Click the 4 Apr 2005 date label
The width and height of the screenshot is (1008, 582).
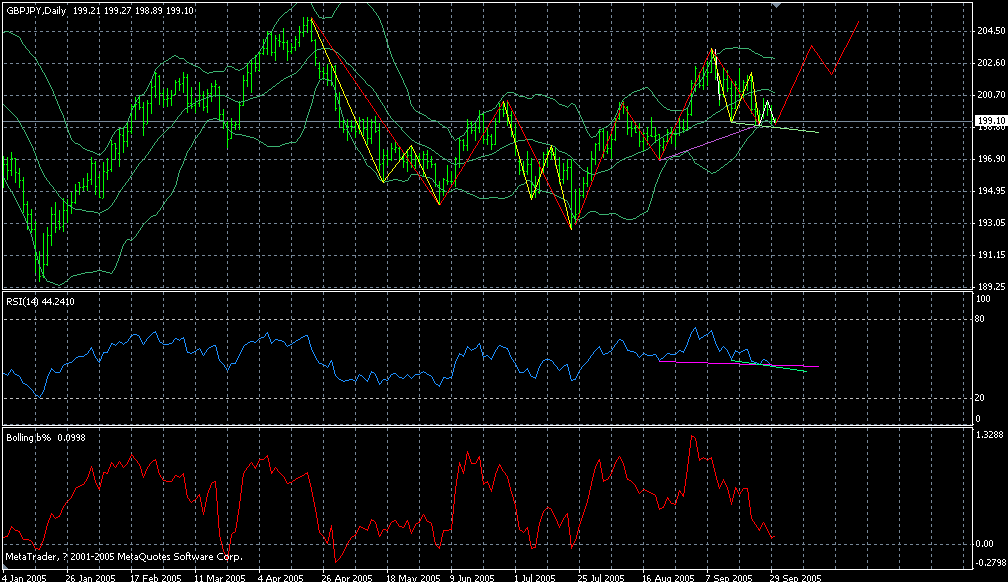[x=282, y=577]
